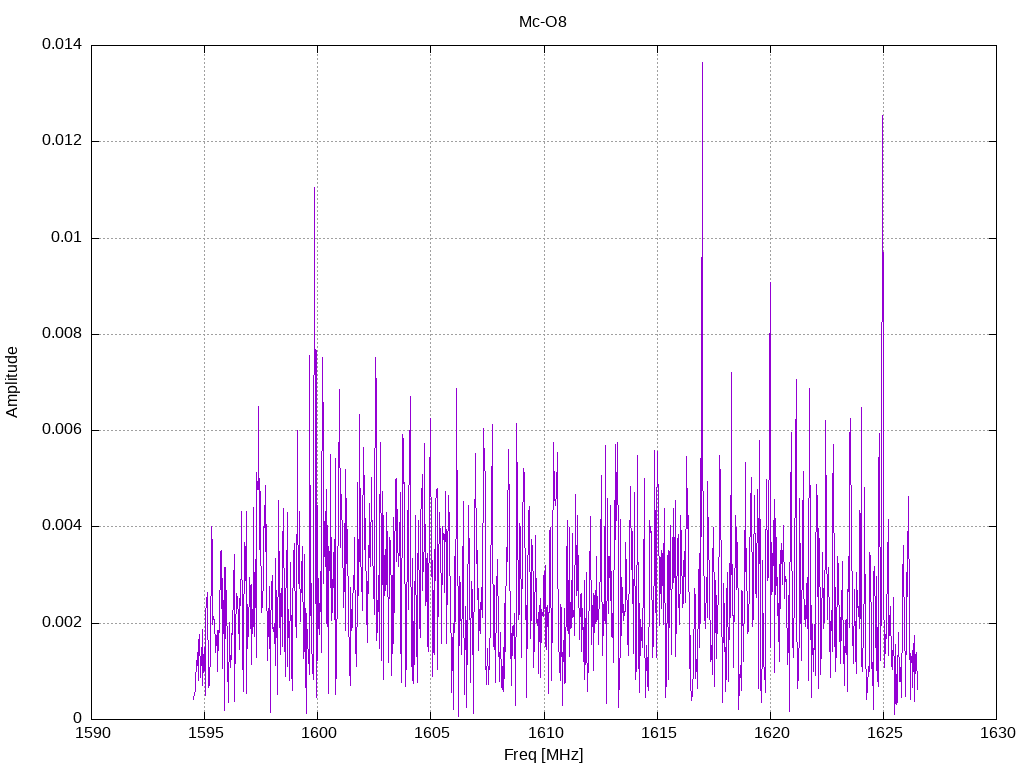The image size is (1024, 768).
Task: Click the 1620 x-axis tick label
Action: pyautogui.click(x=771, y=733)
